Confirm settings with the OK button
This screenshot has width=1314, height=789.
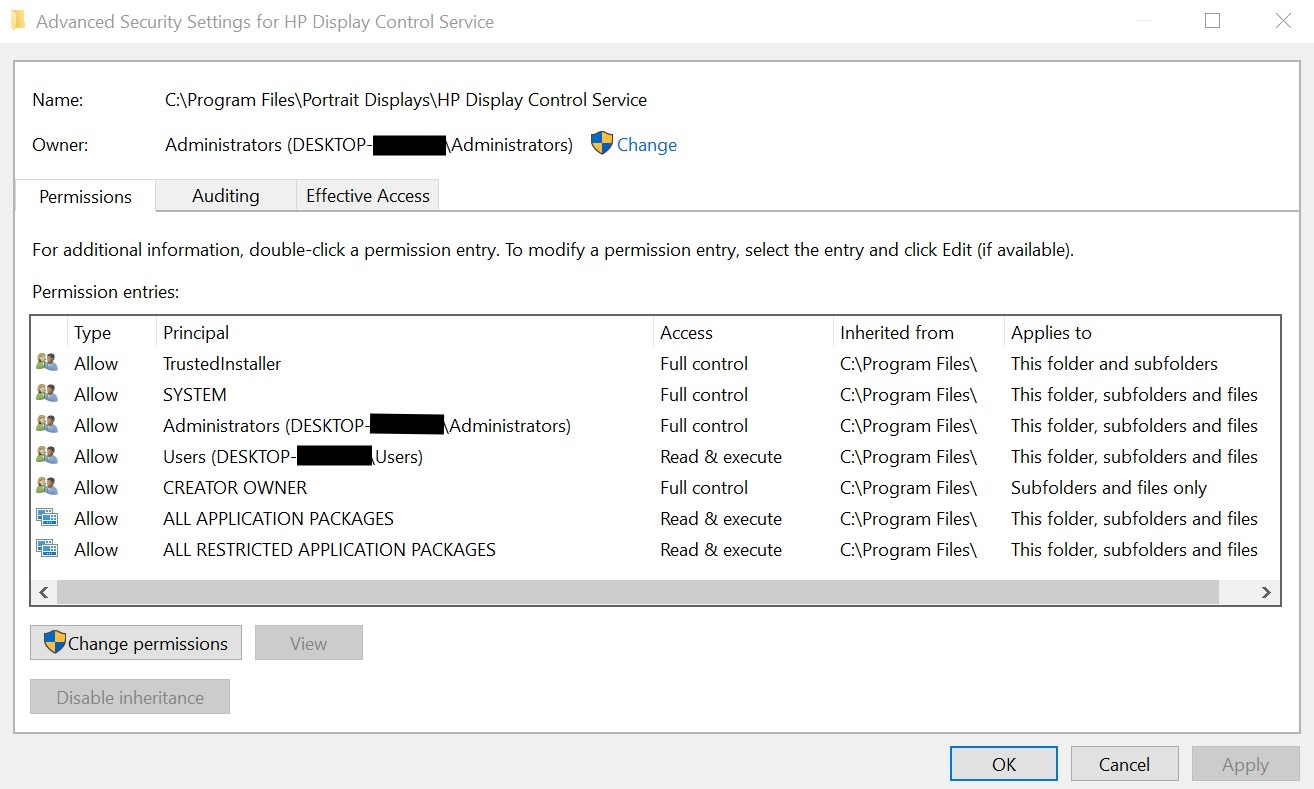click(1003, 763)
